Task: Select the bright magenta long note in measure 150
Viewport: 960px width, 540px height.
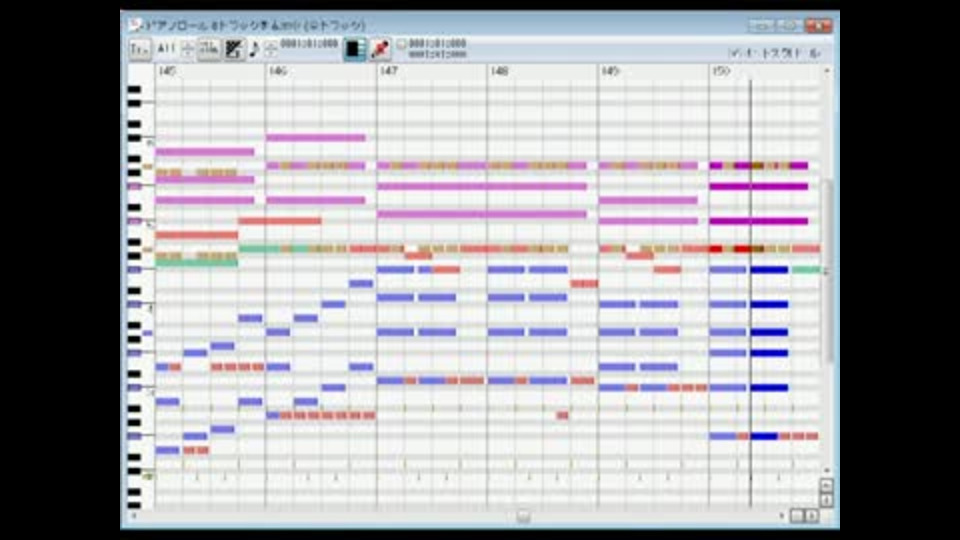Action: tap(759, 187)
